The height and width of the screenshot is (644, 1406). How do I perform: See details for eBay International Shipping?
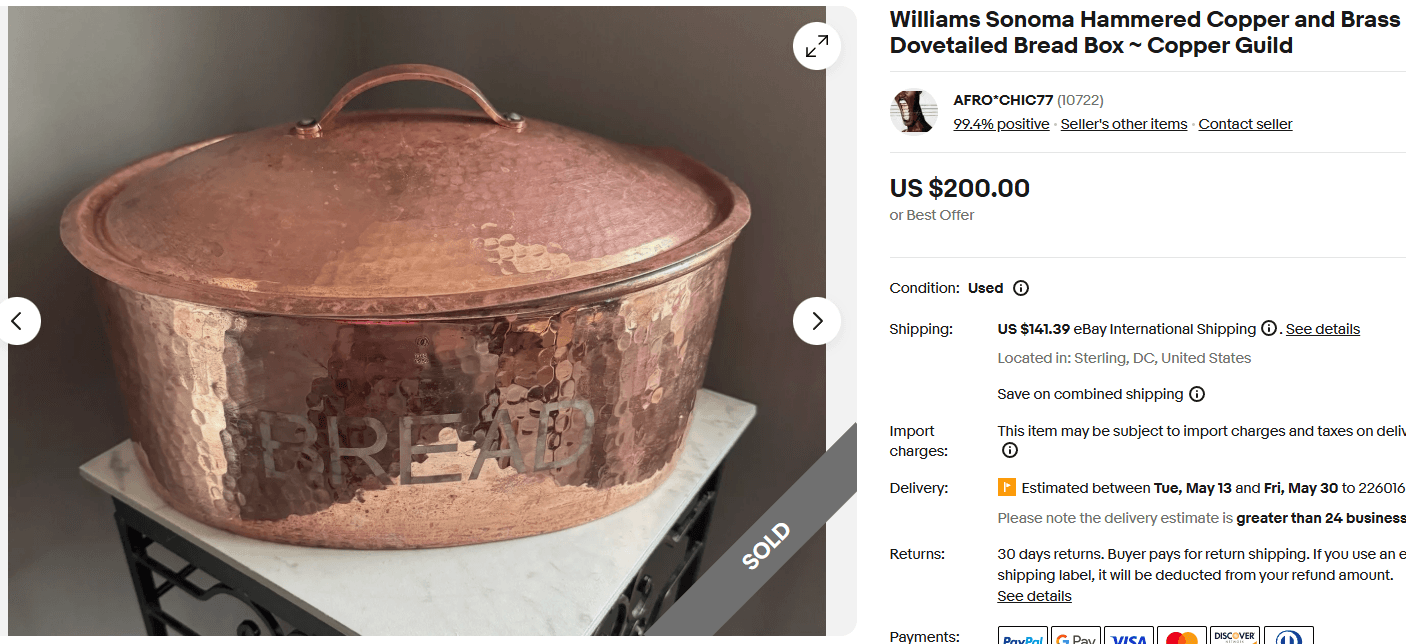click(x=1322, y=328)
